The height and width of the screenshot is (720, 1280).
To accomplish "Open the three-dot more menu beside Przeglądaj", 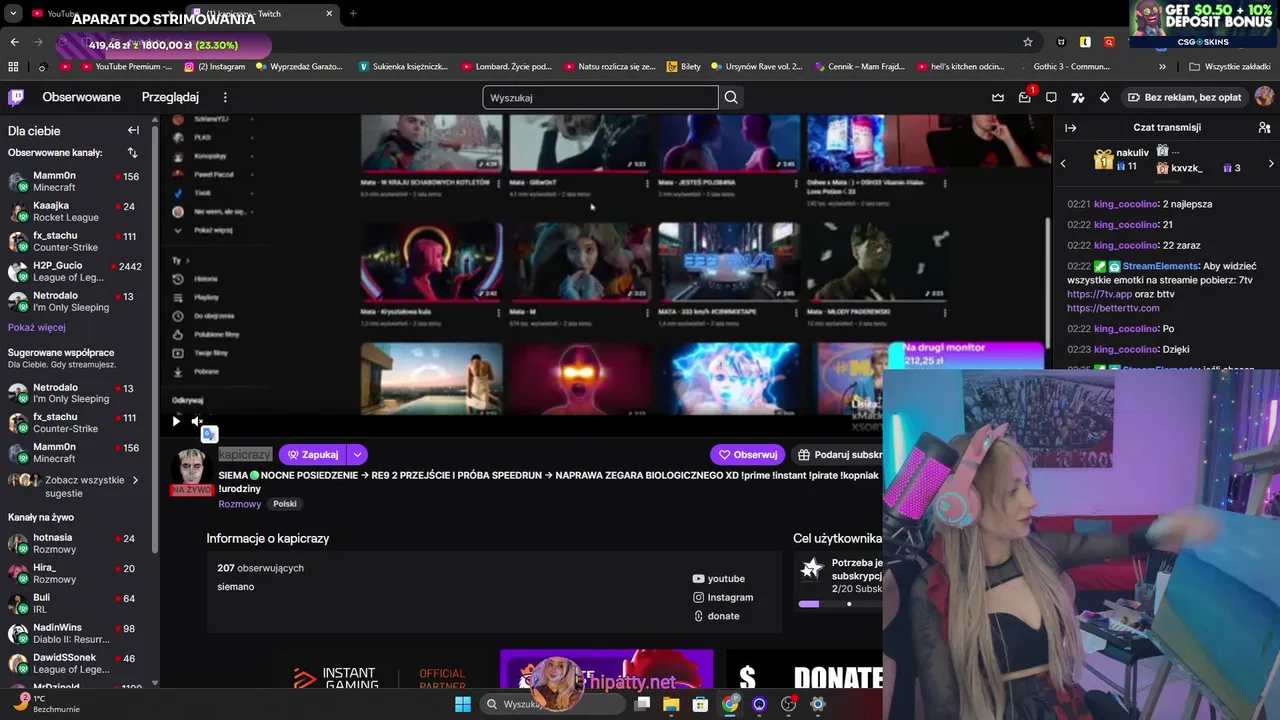I will click(225, 97).
